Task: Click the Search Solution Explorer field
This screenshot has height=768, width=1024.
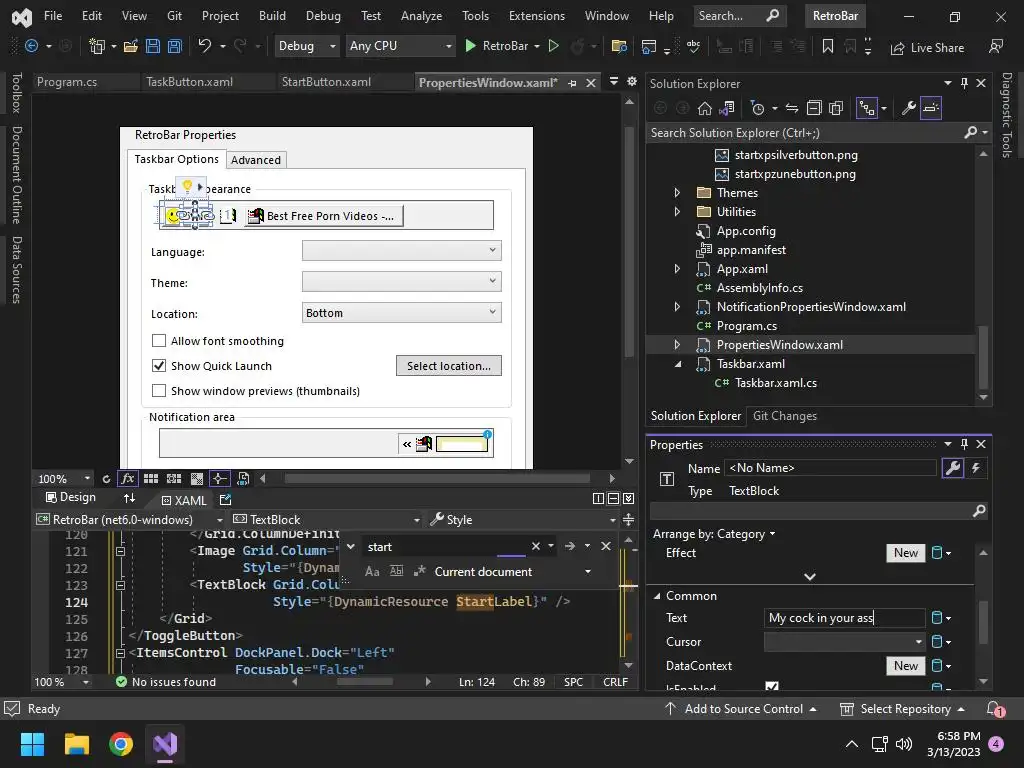Action: [807, 133]
